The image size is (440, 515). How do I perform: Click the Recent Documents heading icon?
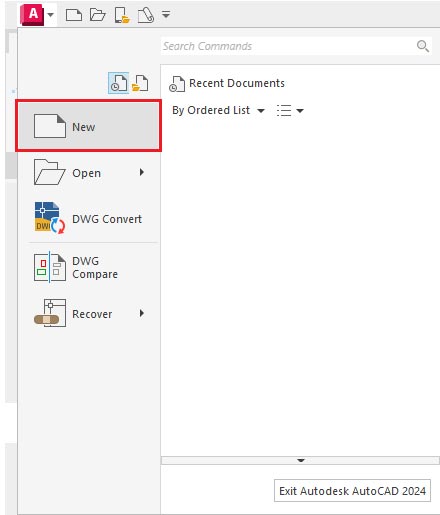(x=177, y=84)
